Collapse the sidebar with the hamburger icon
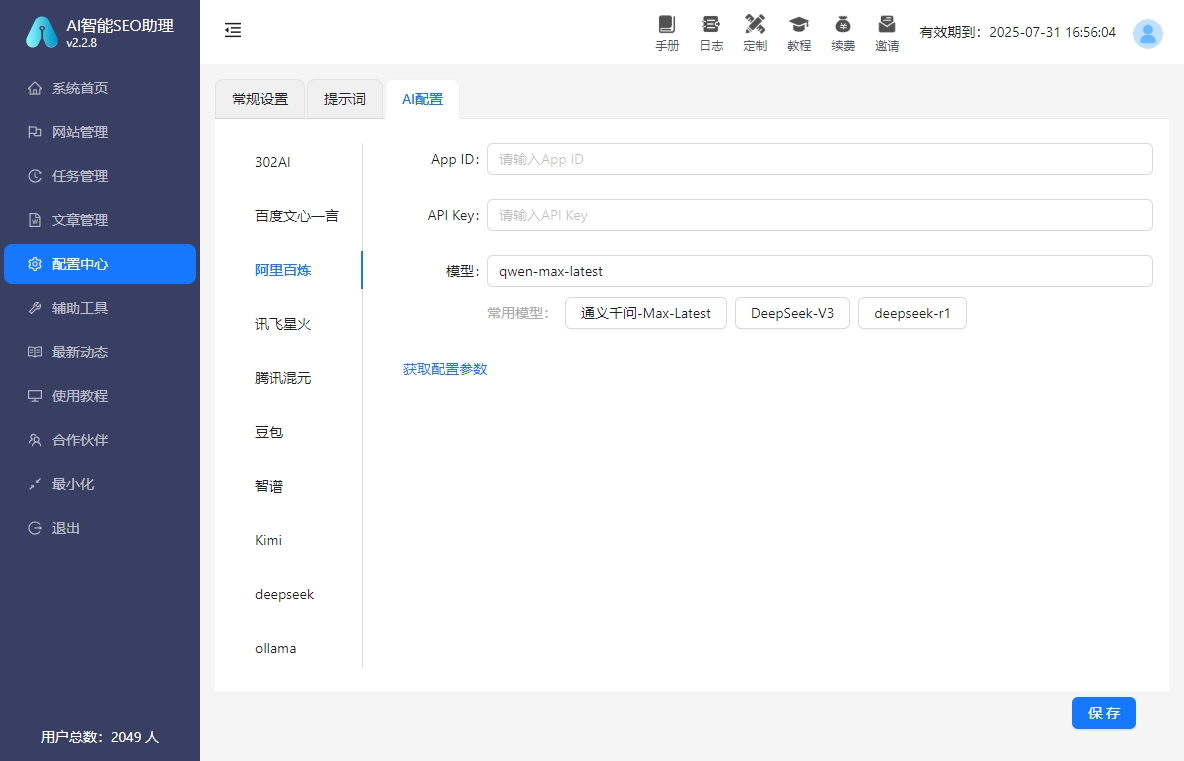The width and height of the screenshot is (1184, 761). pos(233,30)
